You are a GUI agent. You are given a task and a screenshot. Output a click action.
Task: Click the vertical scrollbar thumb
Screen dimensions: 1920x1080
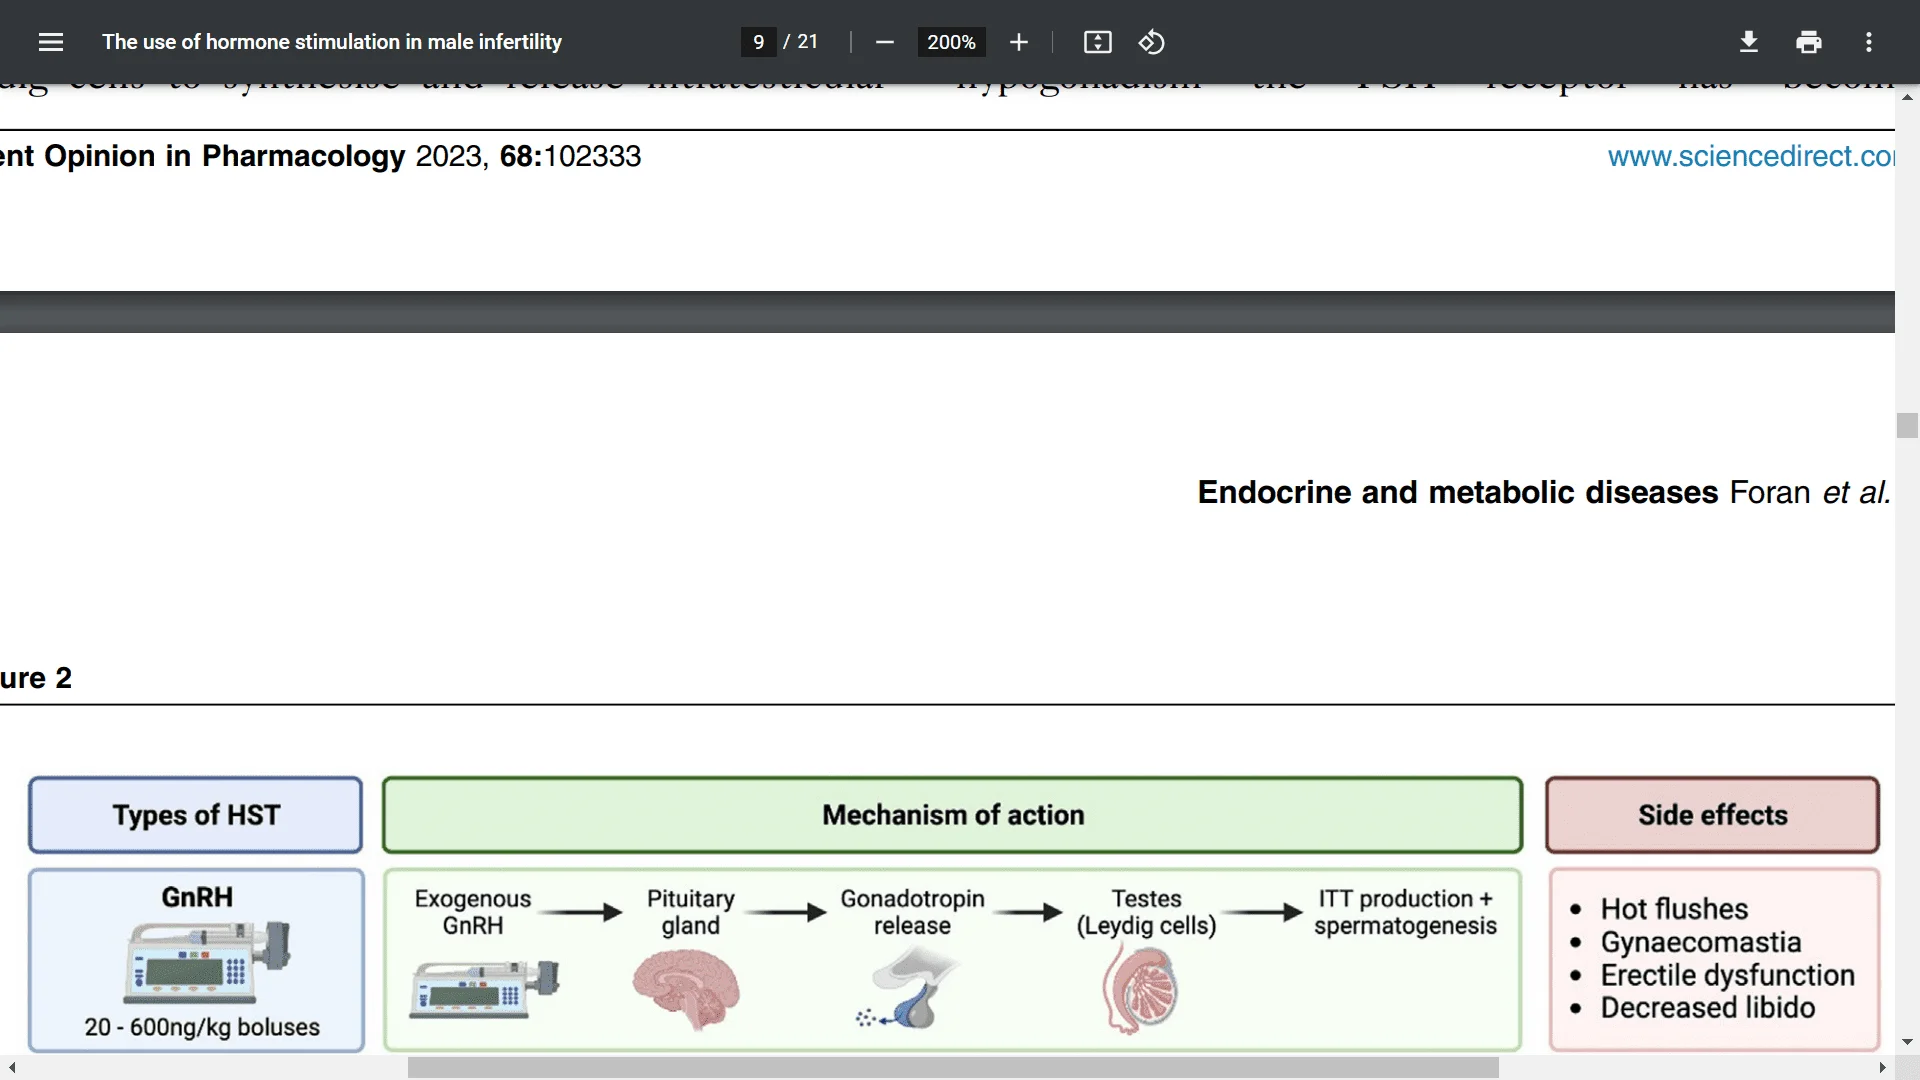tap(1907, 425)
